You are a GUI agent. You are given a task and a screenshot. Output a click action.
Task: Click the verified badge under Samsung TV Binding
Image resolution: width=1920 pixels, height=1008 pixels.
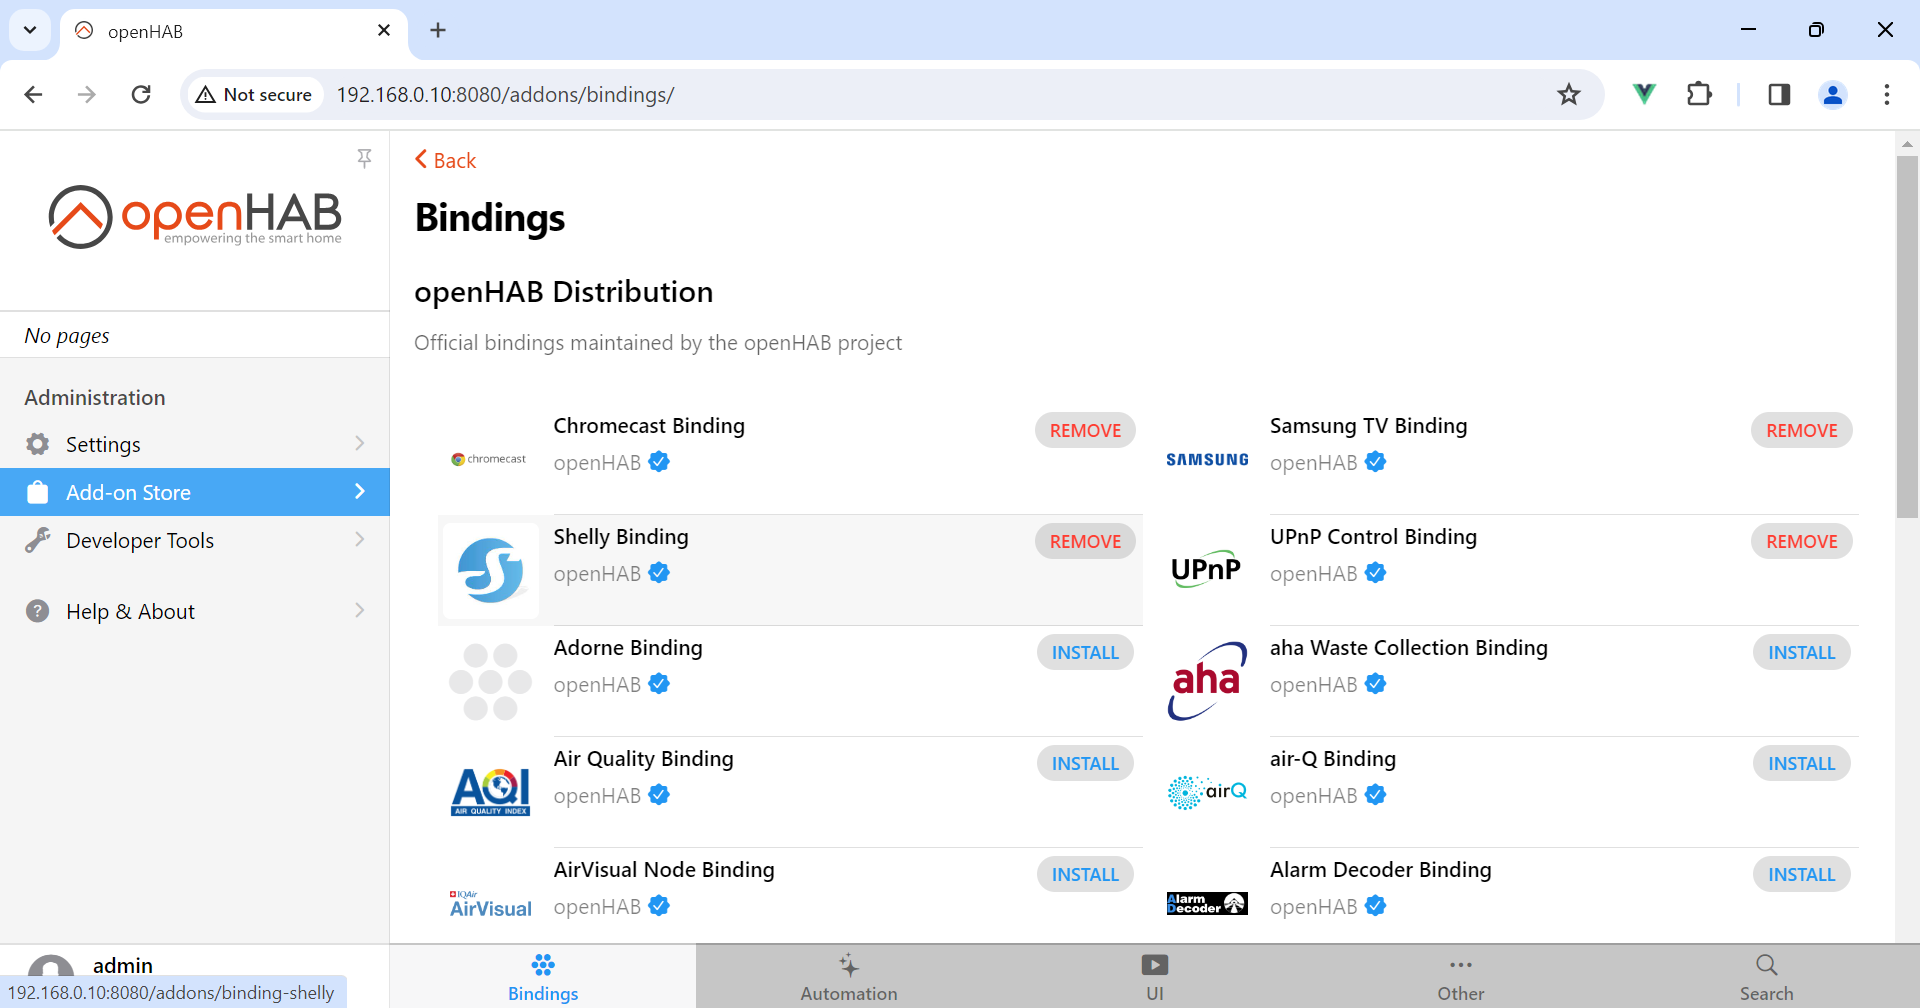(1376, 462)
